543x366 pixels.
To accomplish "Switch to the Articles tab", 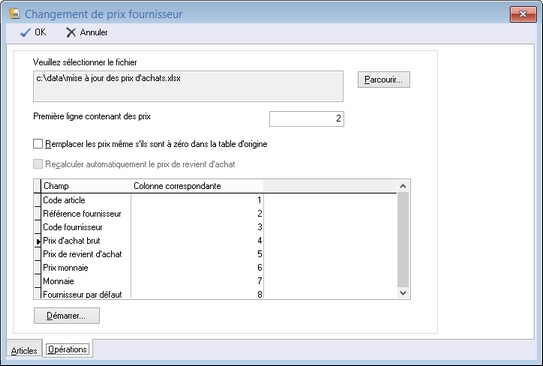I will (24, 350).
